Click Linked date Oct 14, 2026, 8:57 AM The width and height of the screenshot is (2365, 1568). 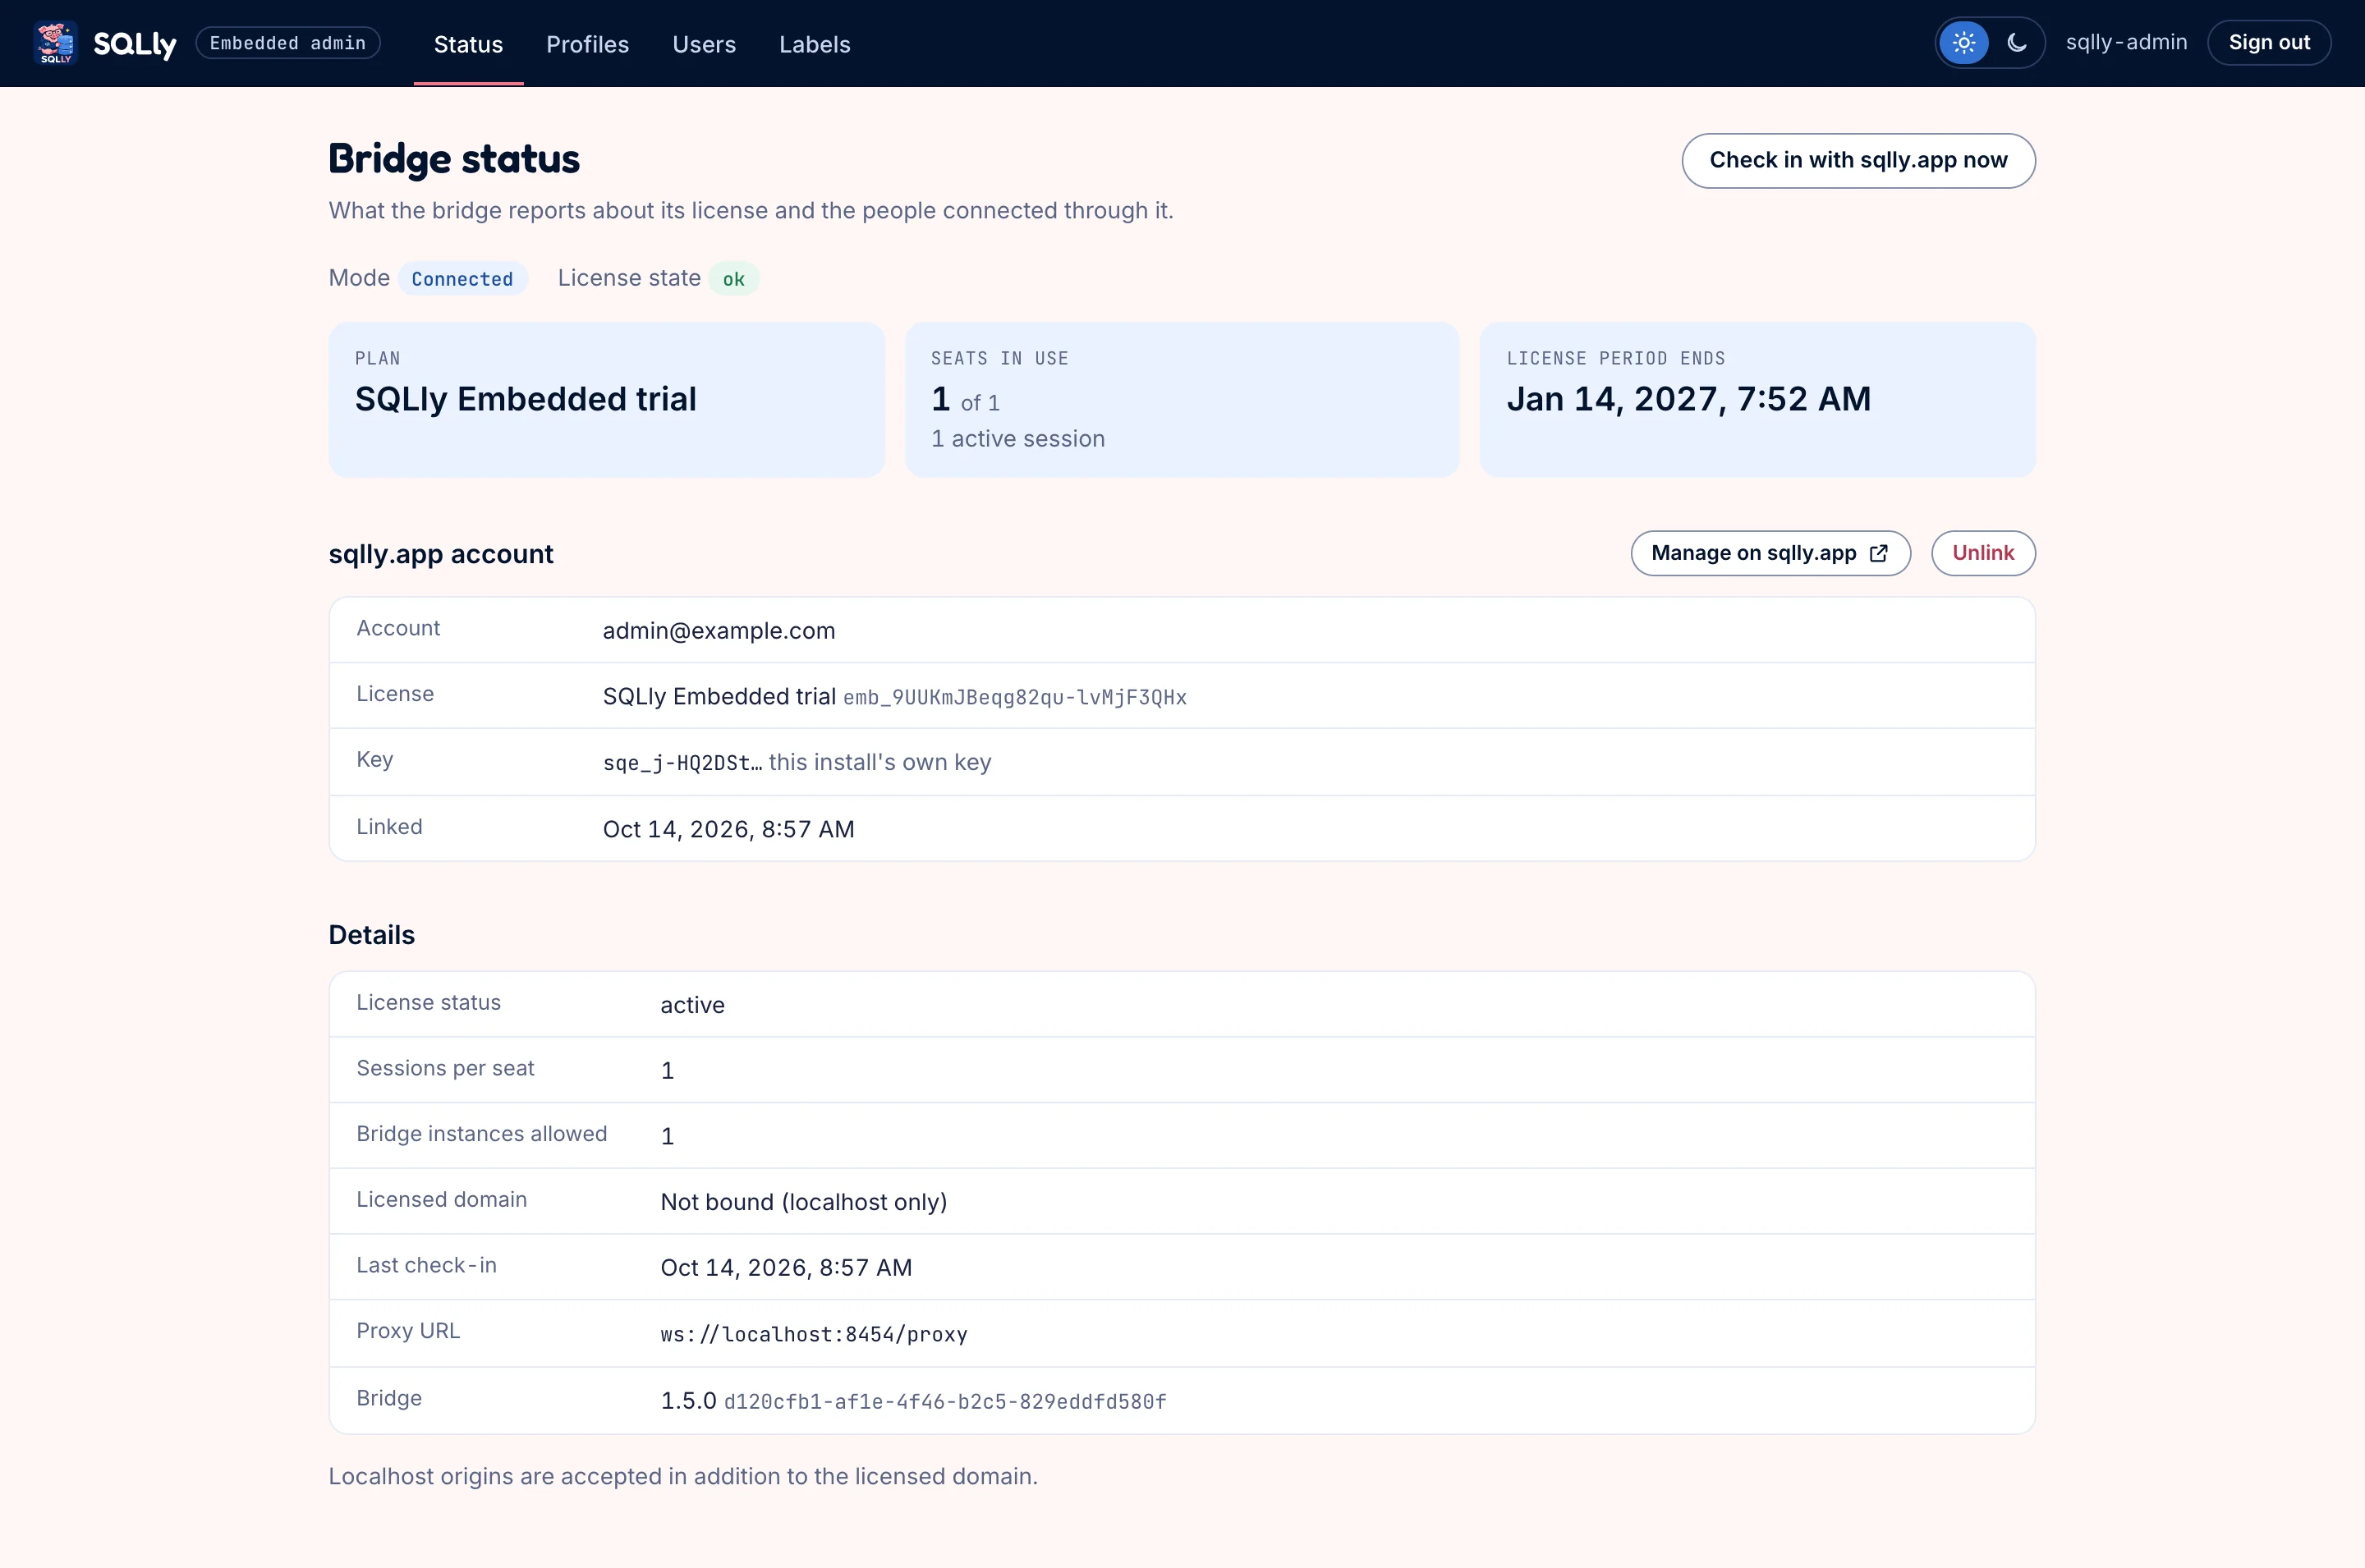click(728, 829)
